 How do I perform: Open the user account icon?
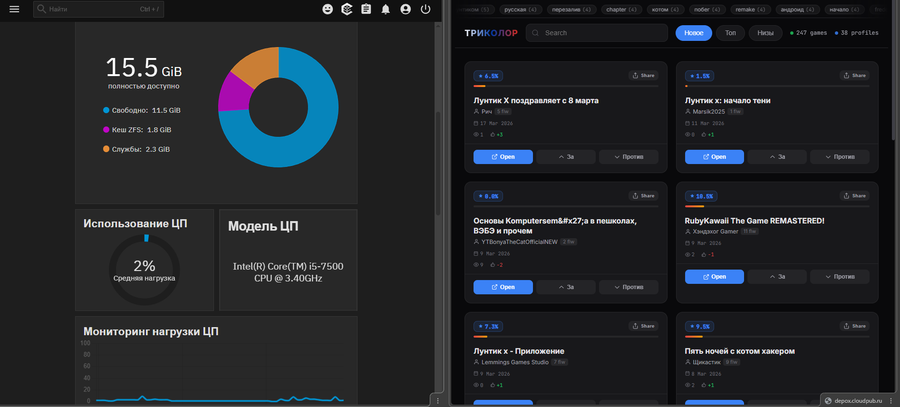(x=405, y=9)
